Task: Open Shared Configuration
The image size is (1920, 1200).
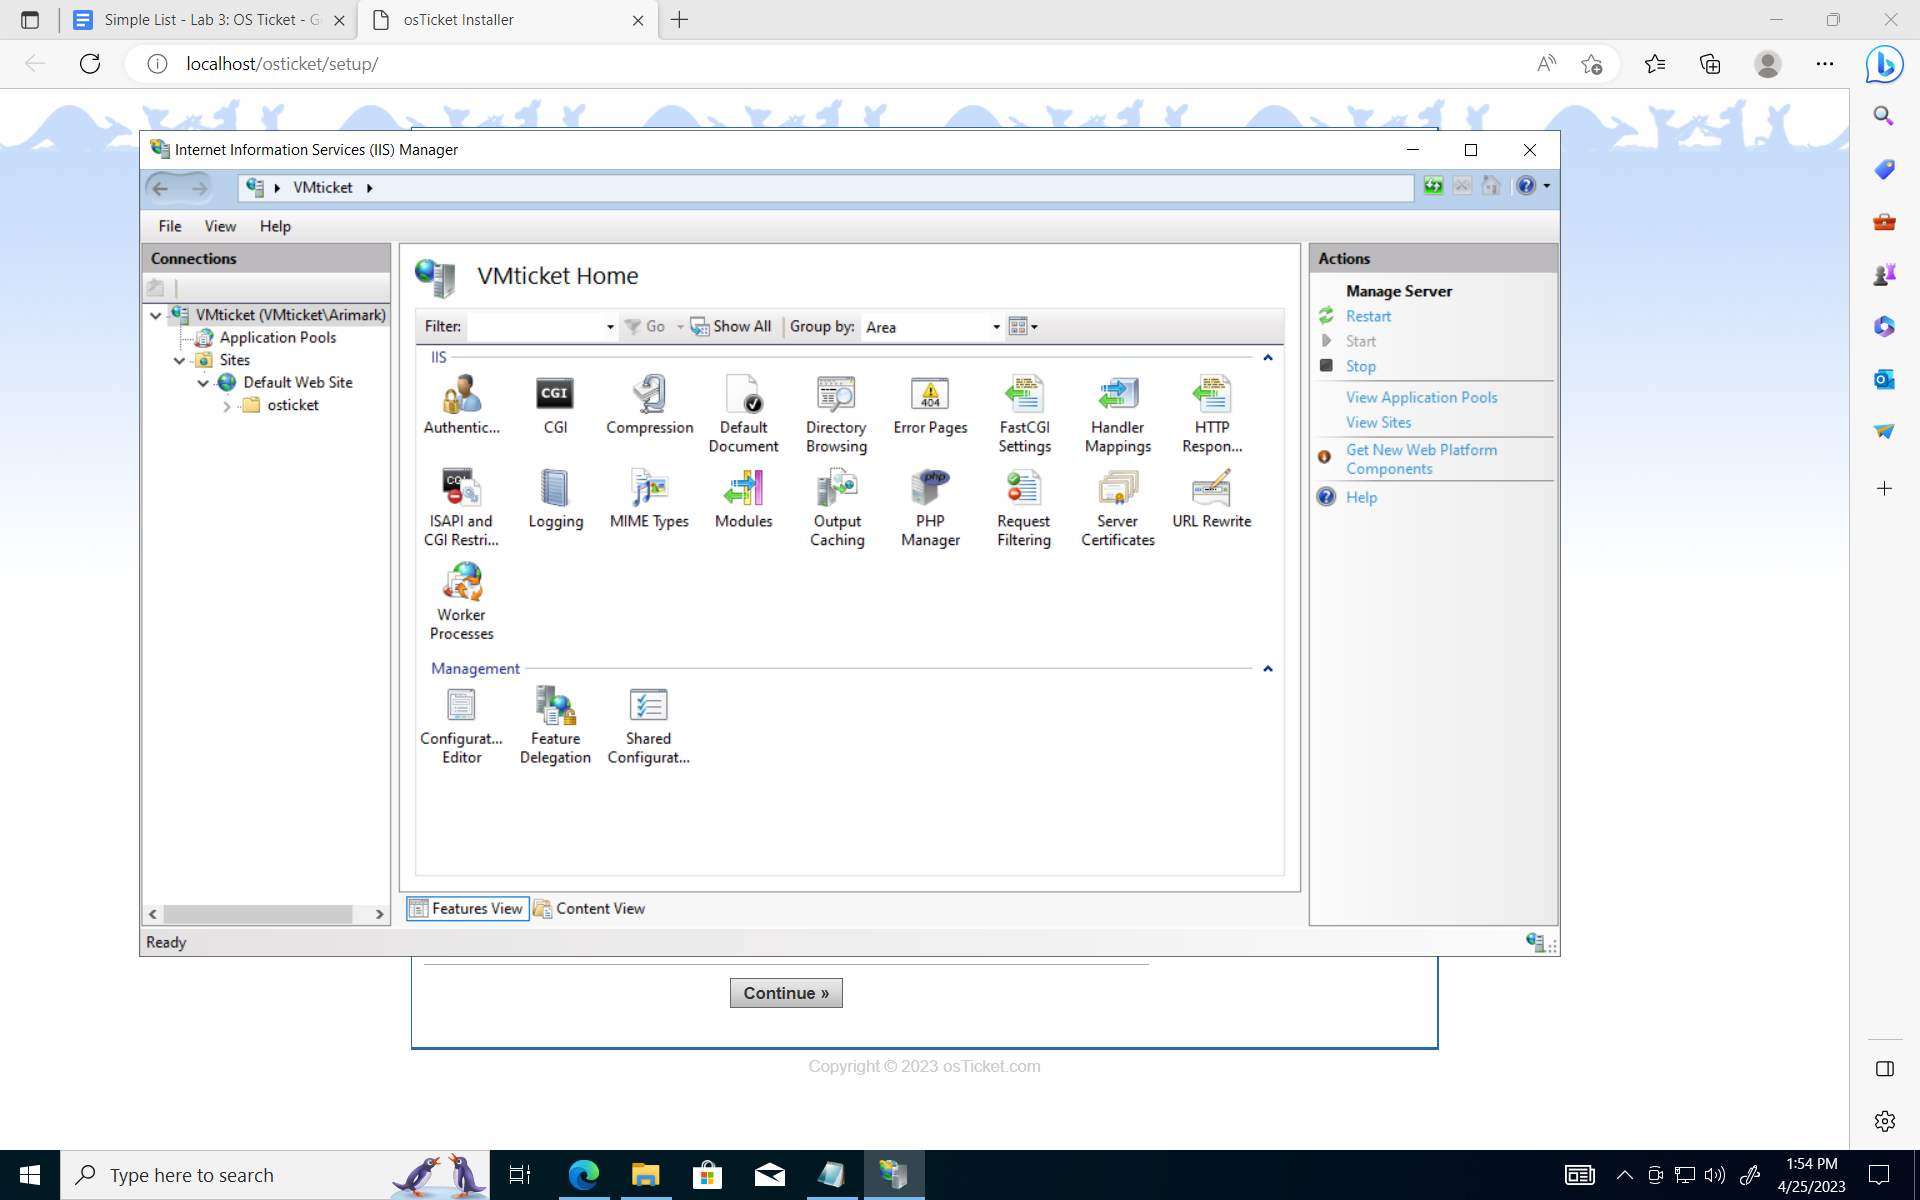Action: [649, 726]
